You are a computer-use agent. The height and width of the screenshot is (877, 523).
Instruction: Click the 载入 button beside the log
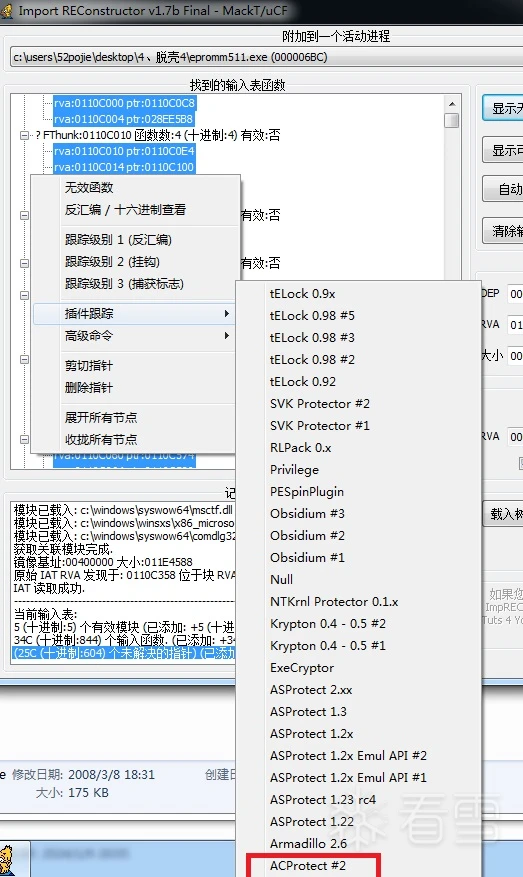tap(503, 515)
